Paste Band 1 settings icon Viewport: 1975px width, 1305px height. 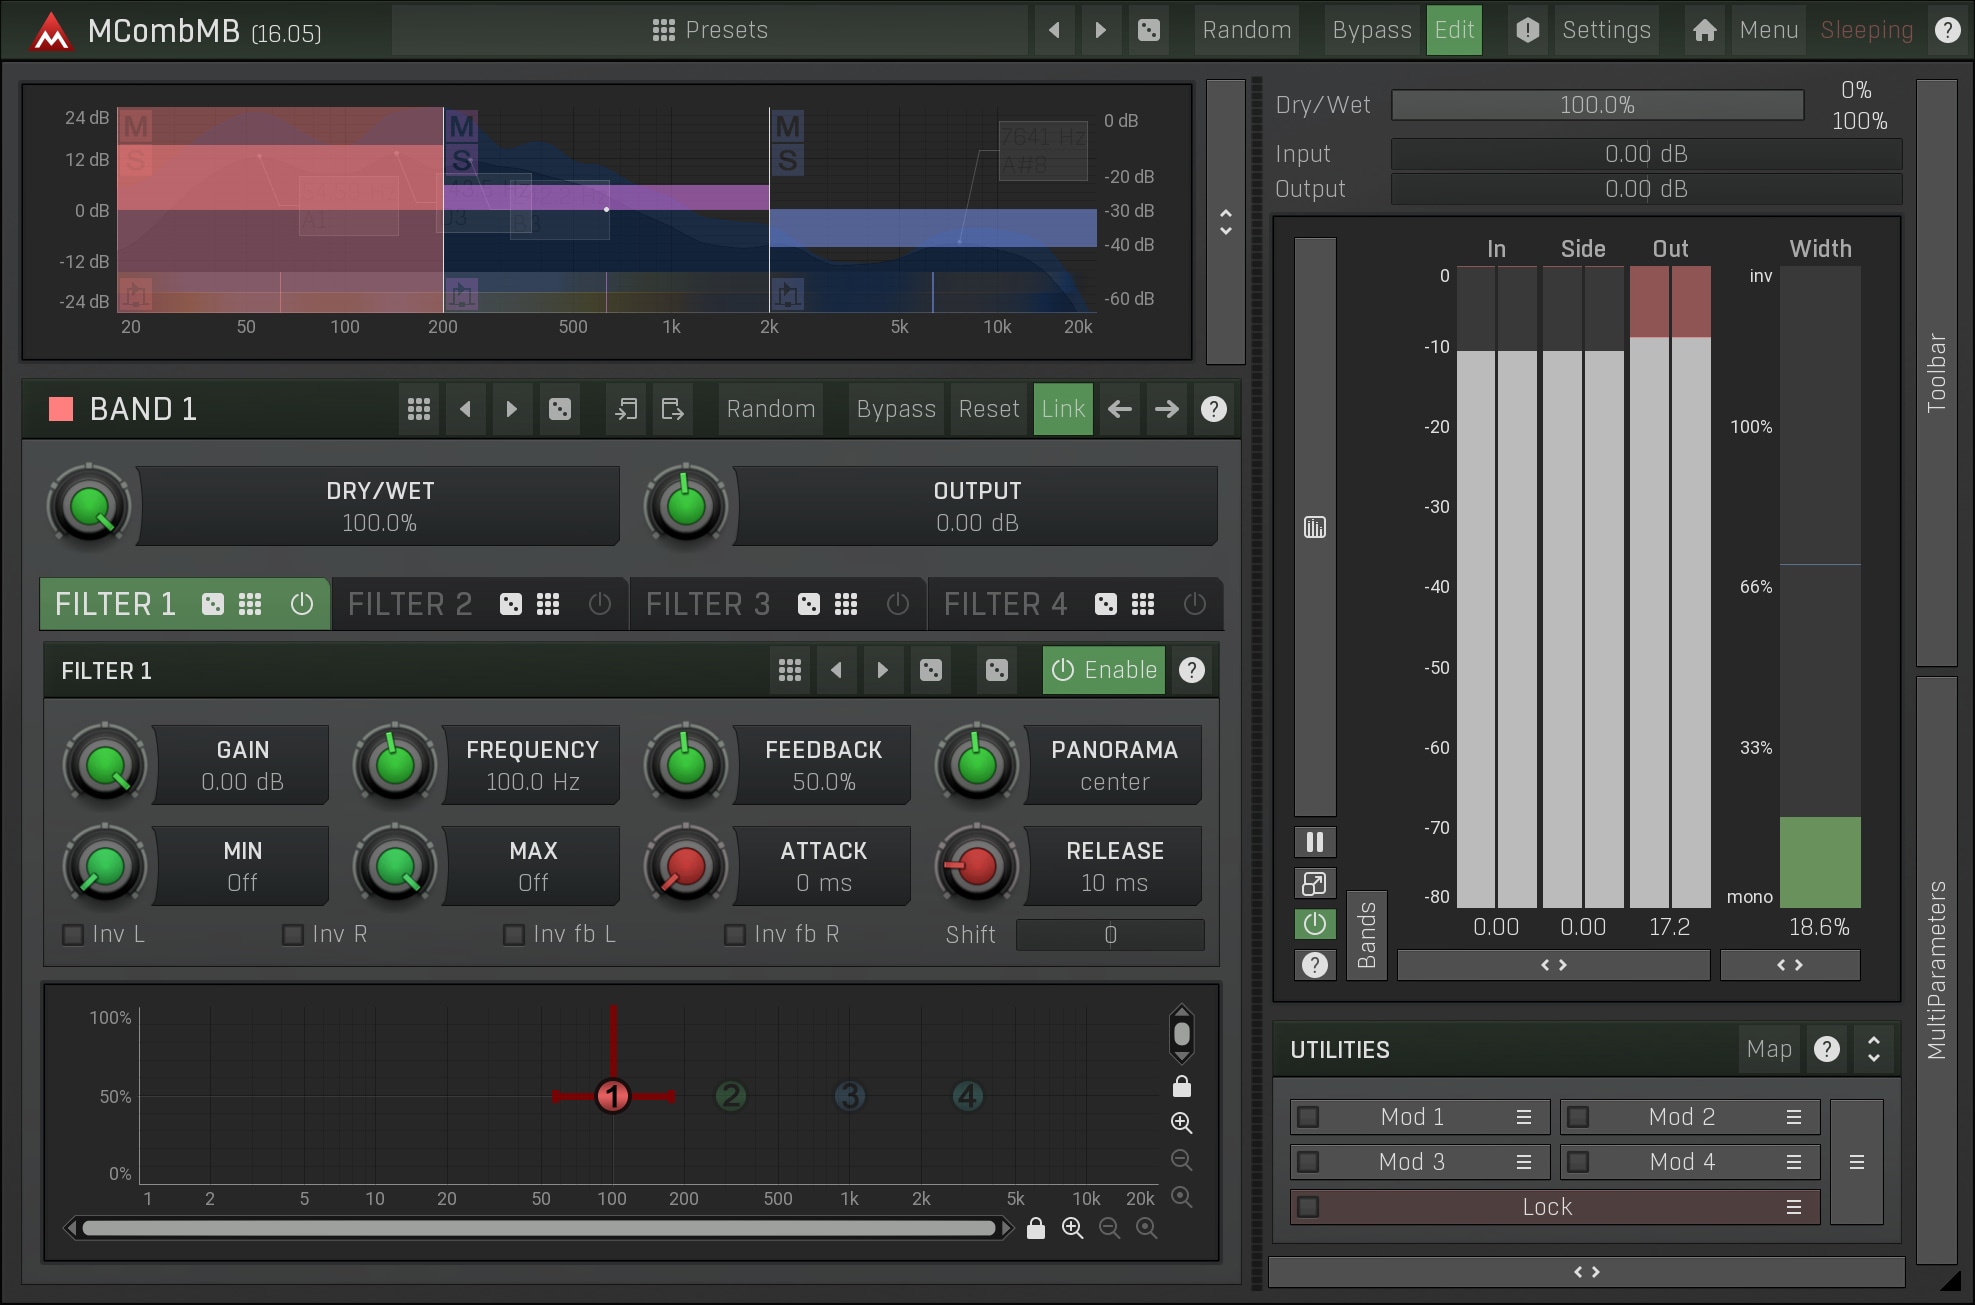(x=673, y=409)
